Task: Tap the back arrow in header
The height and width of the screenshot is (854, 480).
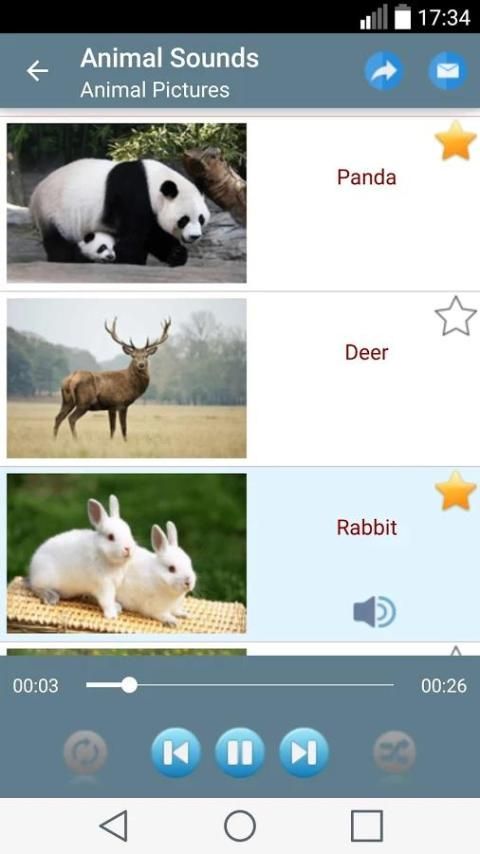Action: coord(37,71)
